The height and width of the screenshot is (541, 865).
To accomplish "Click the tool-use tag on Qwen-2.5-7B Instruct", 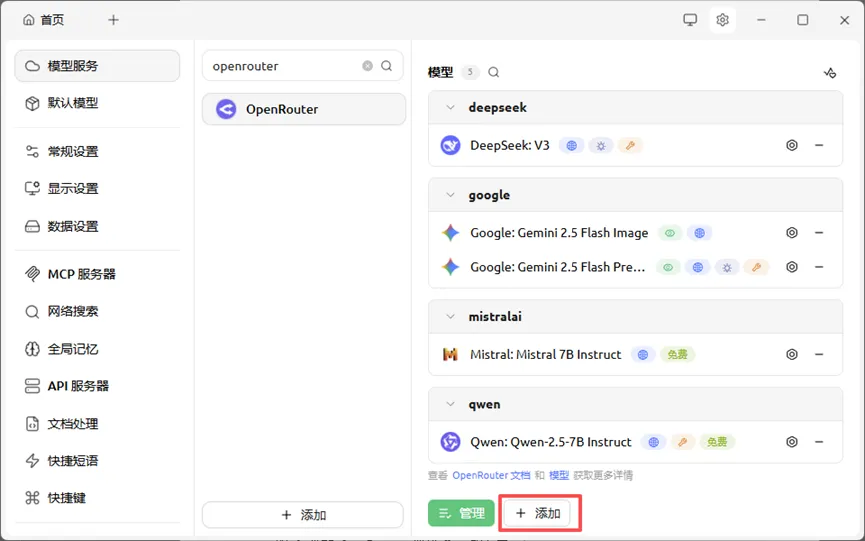I will click(682, 442).
